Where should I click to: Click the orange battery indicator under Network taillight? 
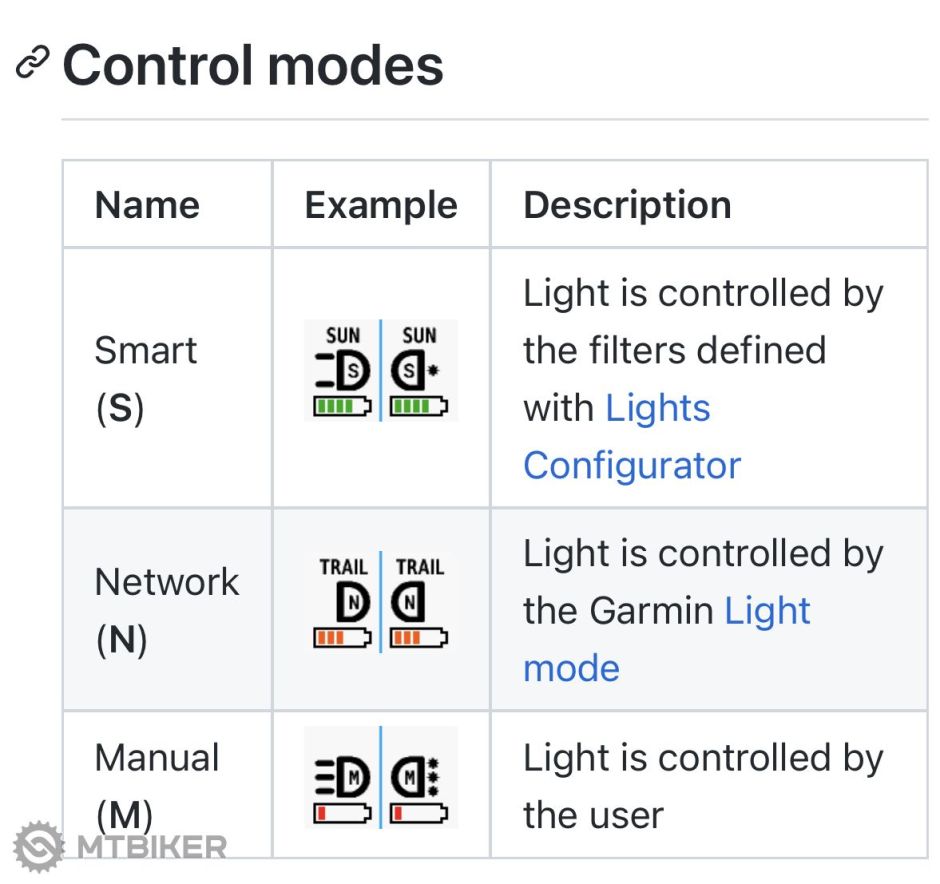coord(419,637)
